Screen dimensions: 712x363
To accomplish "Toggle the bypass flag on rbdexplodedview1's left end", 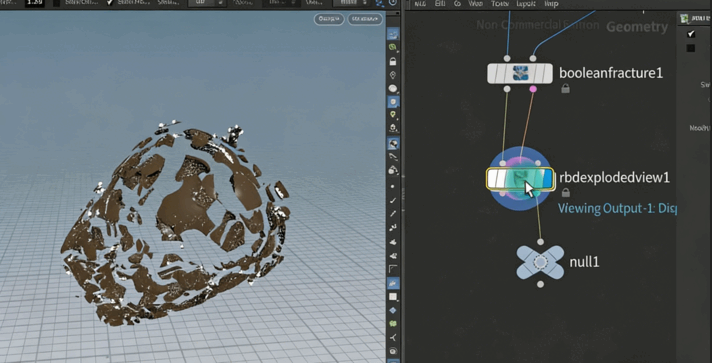I will (493, 179).
